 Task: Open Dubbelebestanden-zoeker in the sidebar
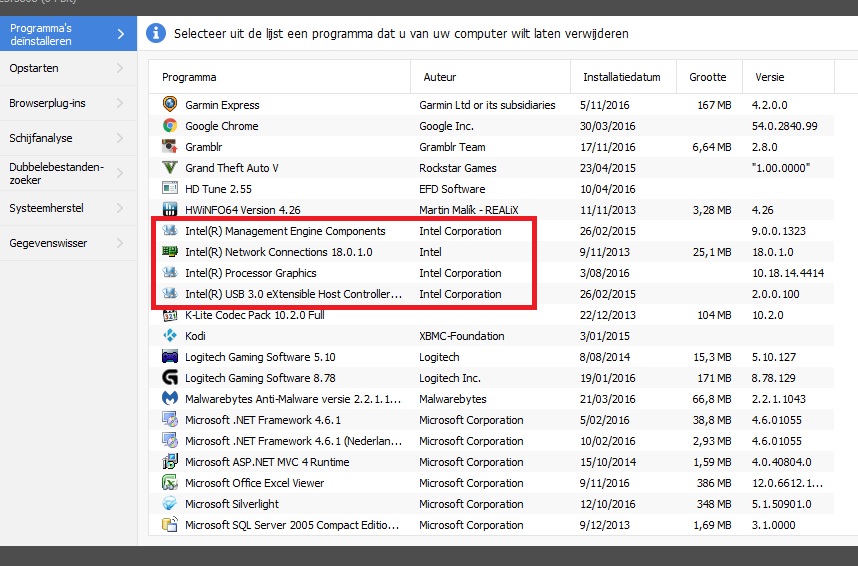point(56,174)
